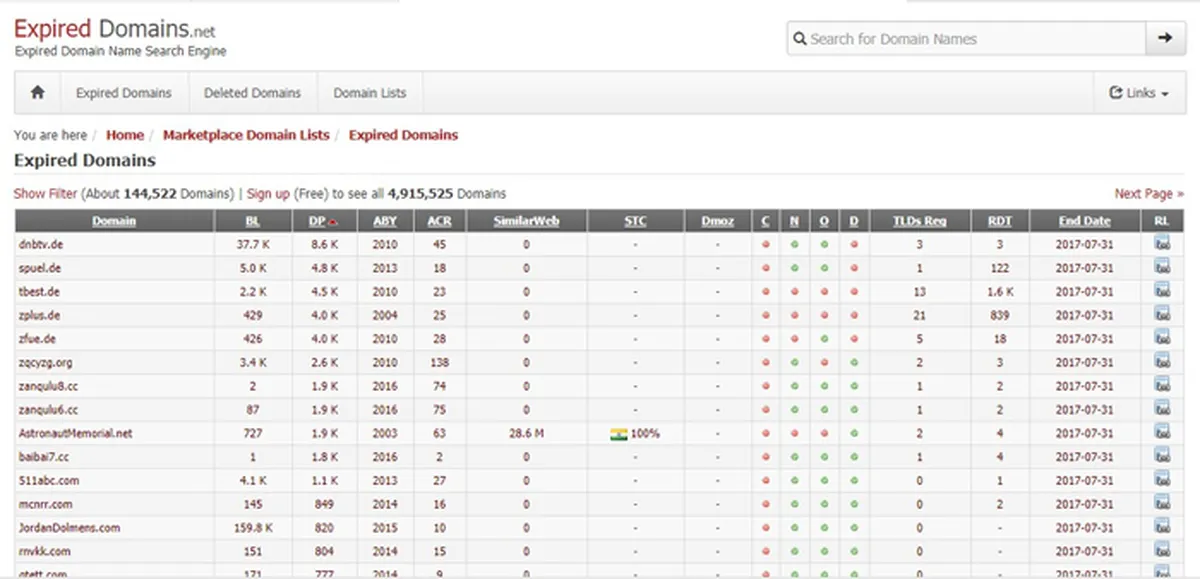Viewport: 1200px width, 579px height.
Task: Click the Sign up link
Action: point(268,194)
